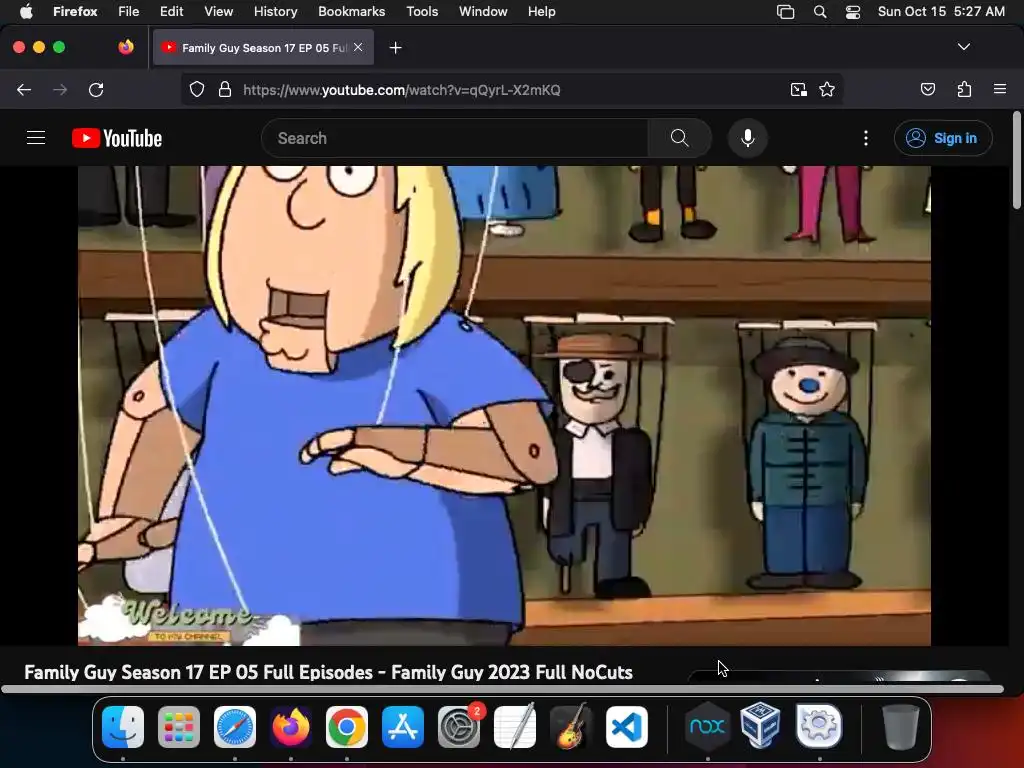This screenshot has width=1024, height=768.
Task: Click the Firefox forward arrow
Action: point(60,90)
